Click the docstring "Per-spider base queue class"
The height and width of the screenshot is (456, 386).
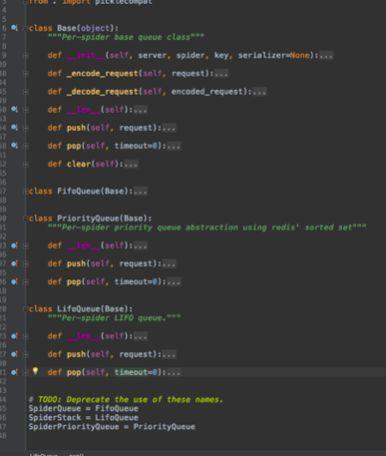pyautogui.click(x=126, y=37)
